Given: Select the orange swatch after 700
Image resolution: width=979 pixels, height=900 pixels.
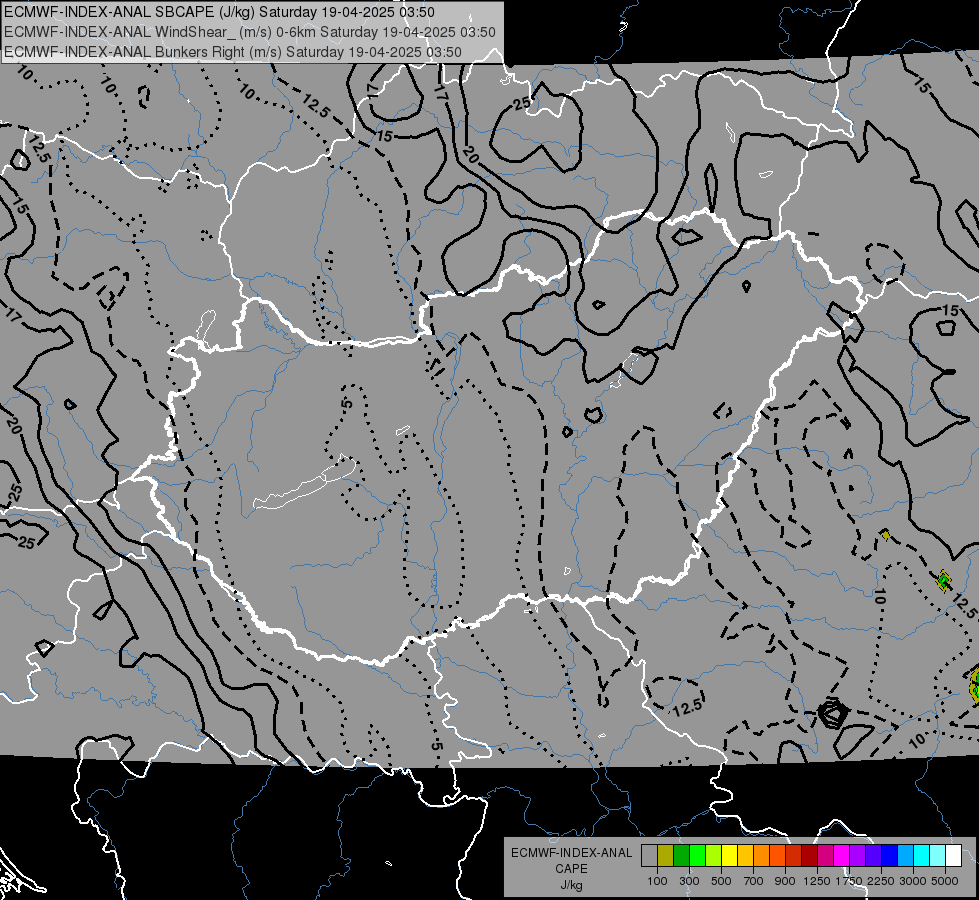Looking at the screenshot, I should click(x=761, y=856).
